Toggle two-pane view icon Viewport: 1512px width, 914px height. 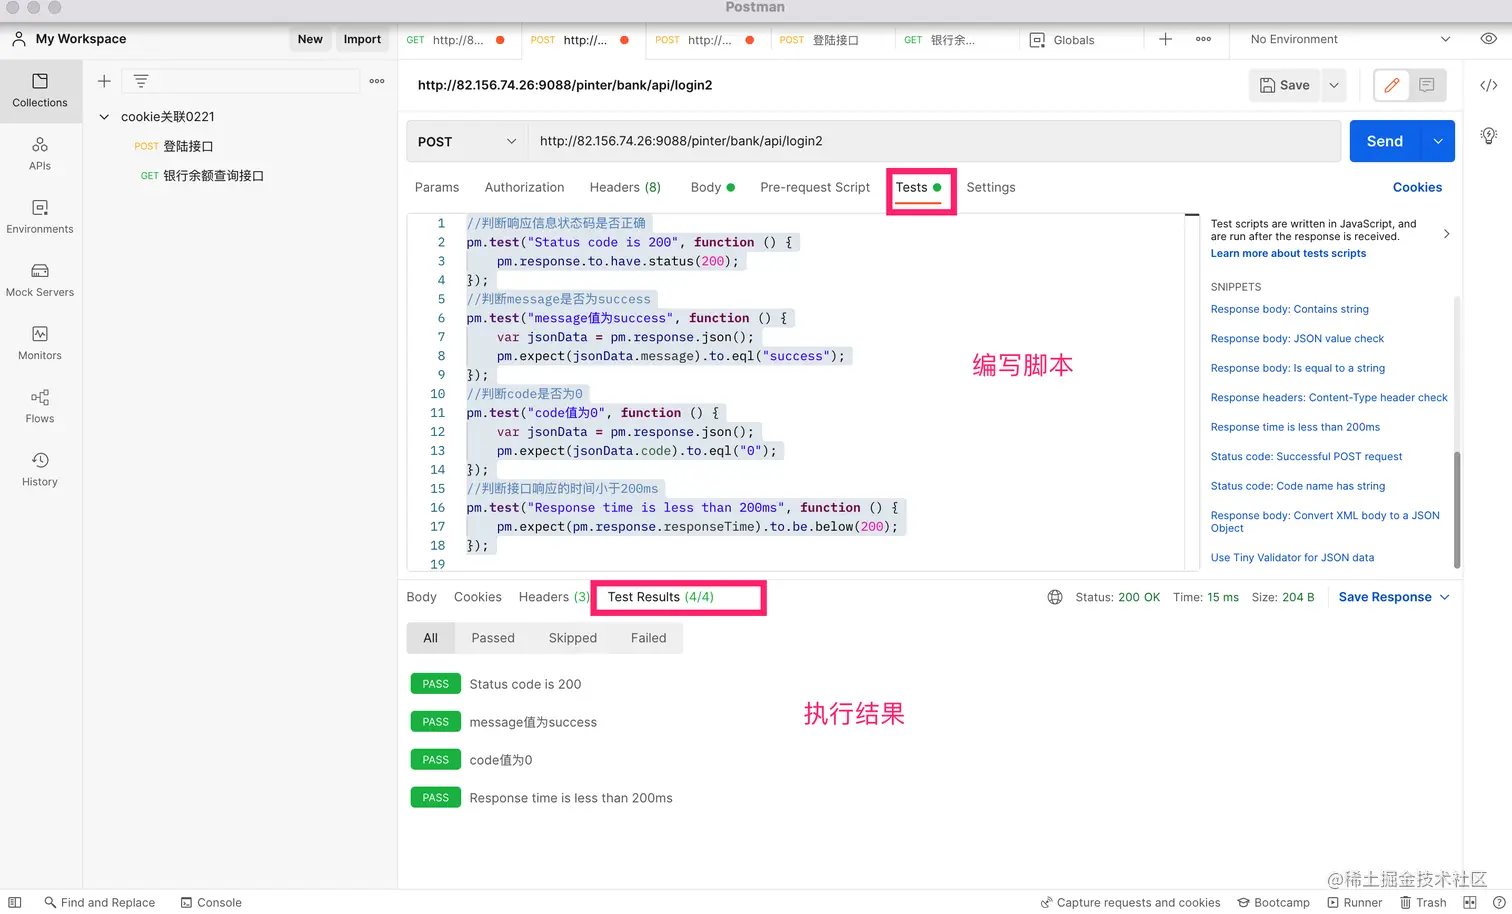pyautogui.click(x=1470, y=902)
